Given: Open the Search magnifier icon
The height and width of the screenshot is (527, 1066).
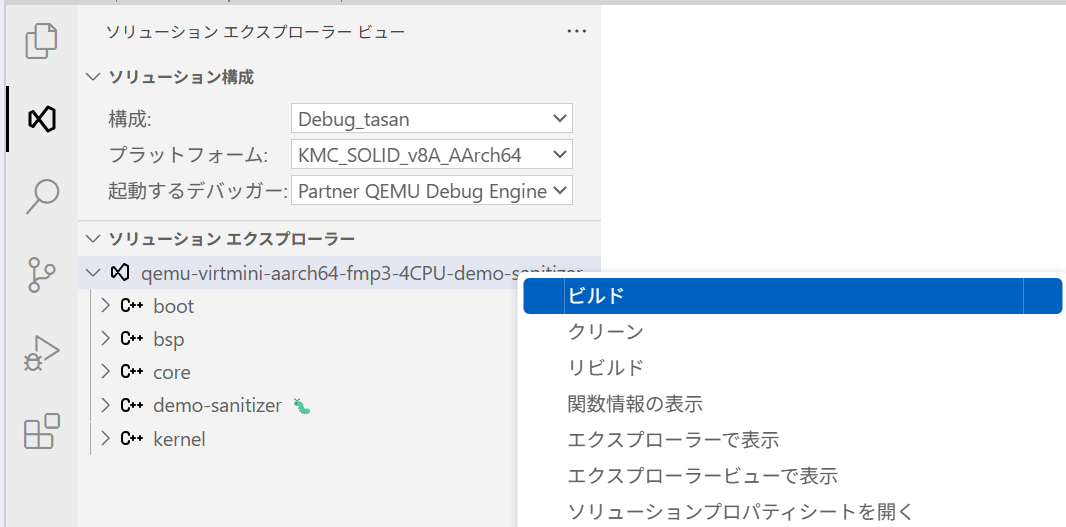Looking at the screenshot, I should tap(41, 196).
